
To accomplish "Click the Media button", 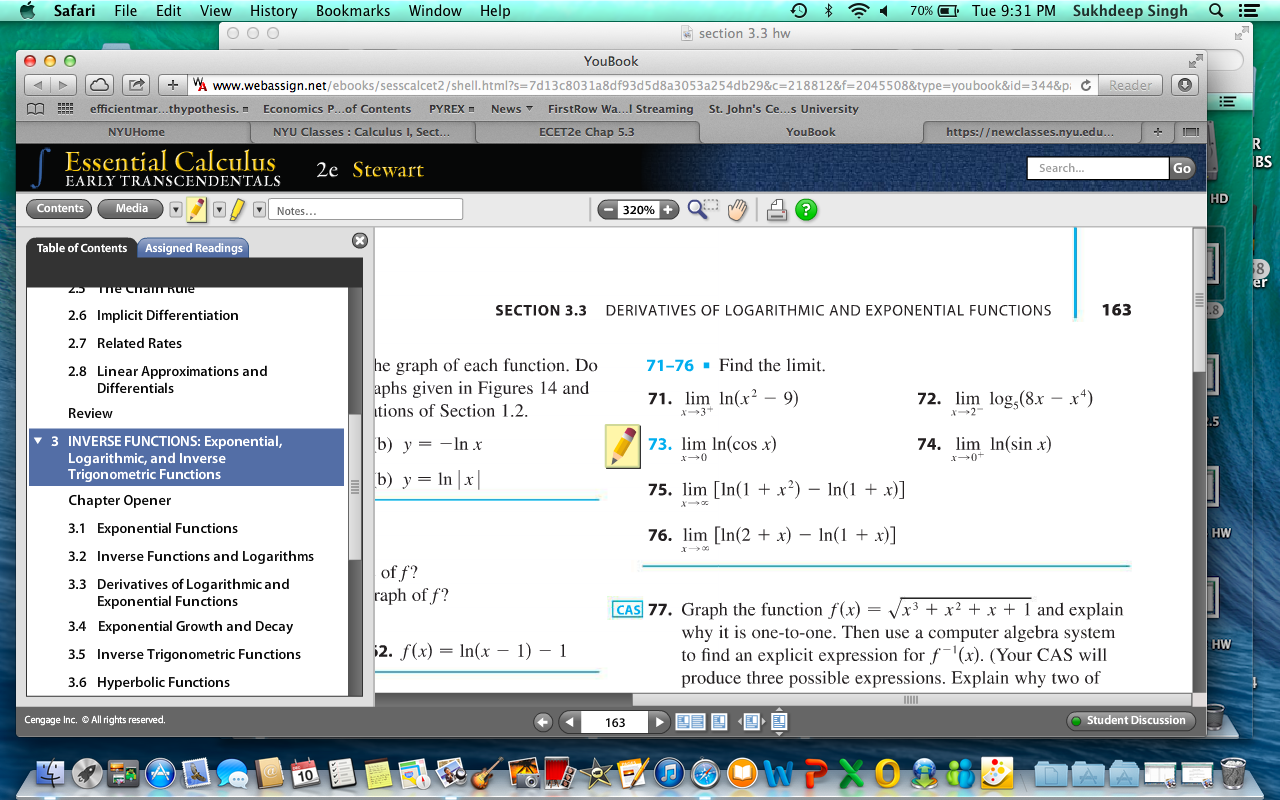I will coord(131,209).
